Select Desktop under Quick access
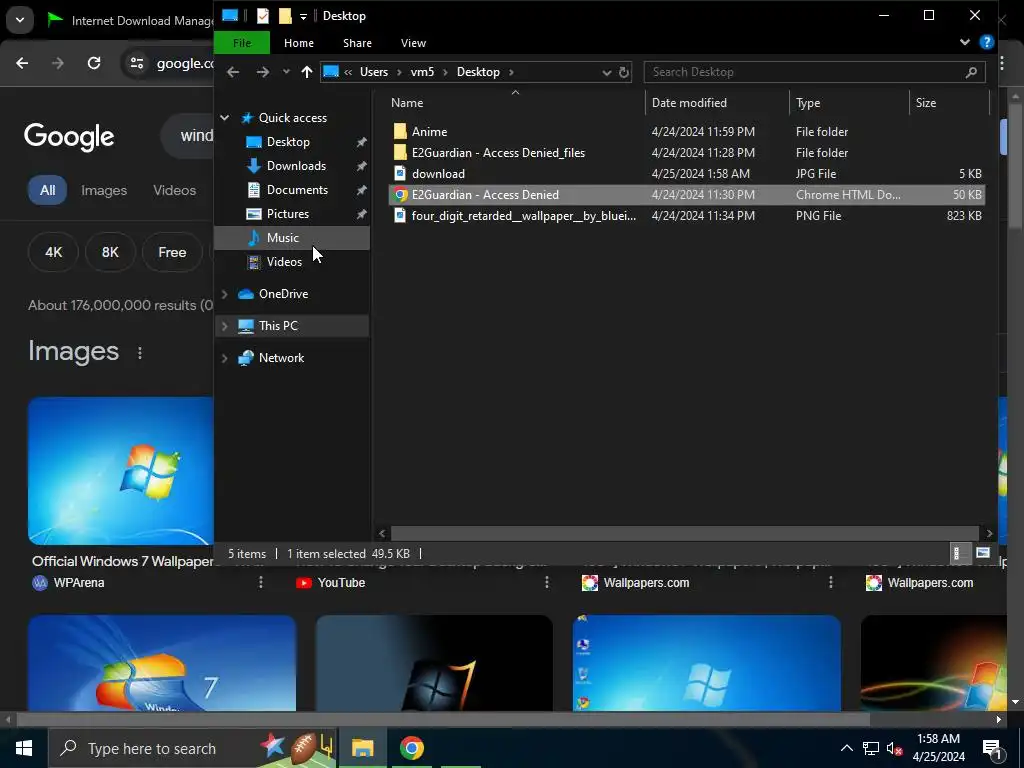Screen dimensions: 1024x768 [288, 142]
